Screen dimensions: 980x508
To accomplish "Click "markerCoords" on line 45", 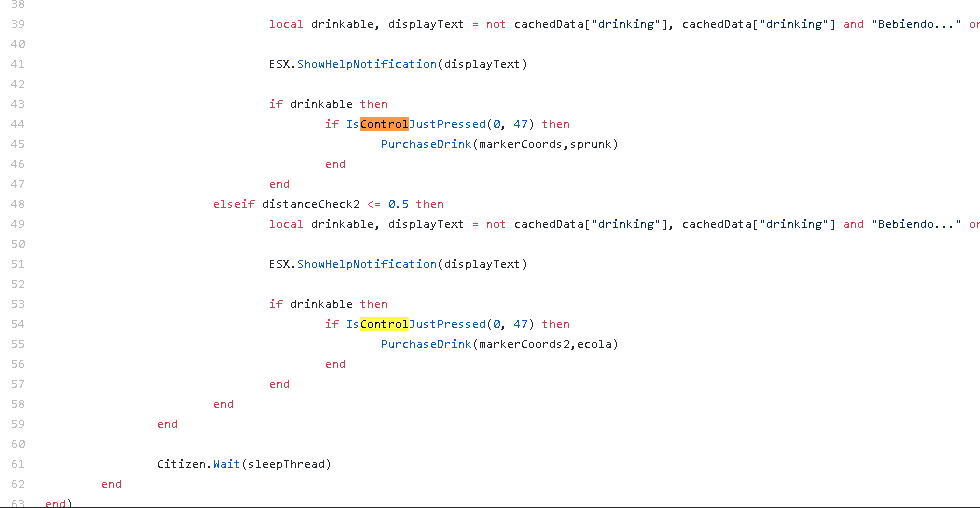I will [x=521, y=144].
